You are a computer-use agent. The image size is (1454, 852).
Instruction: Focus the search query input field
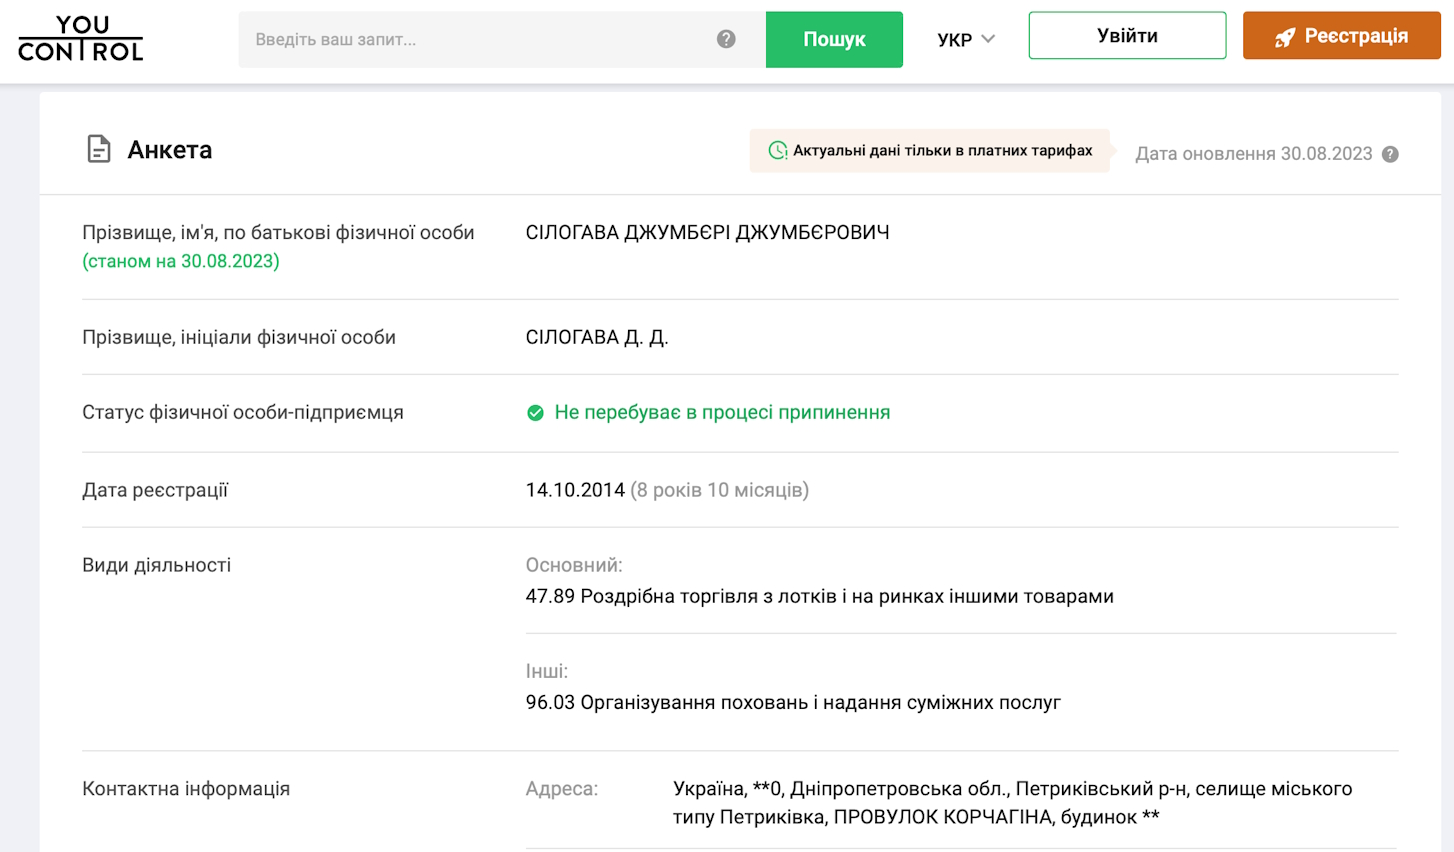480,40
